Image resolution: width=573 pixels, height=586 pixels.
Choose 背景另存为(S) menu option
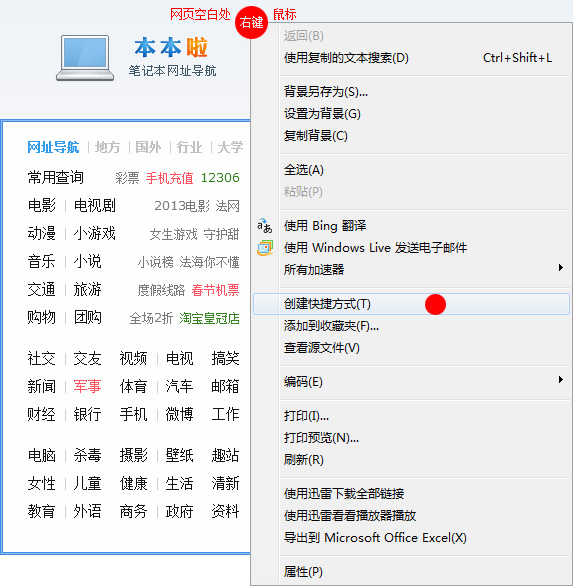(411, 92)
